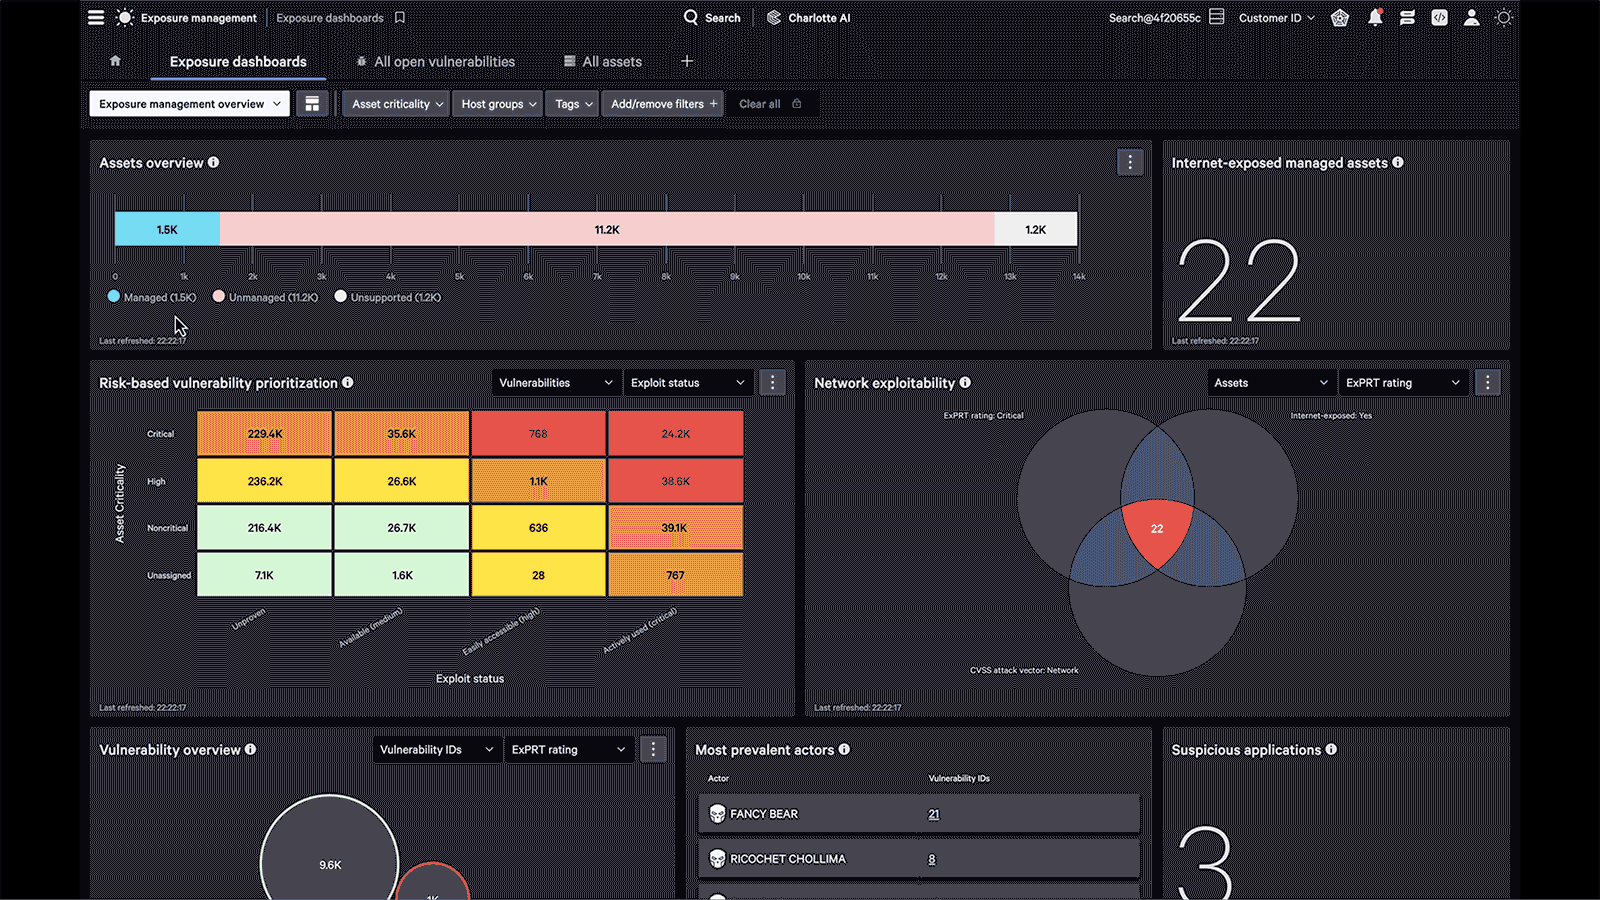
Task: Click the Unsupported 1.2K white bar segment
Action: point(1036,229)
